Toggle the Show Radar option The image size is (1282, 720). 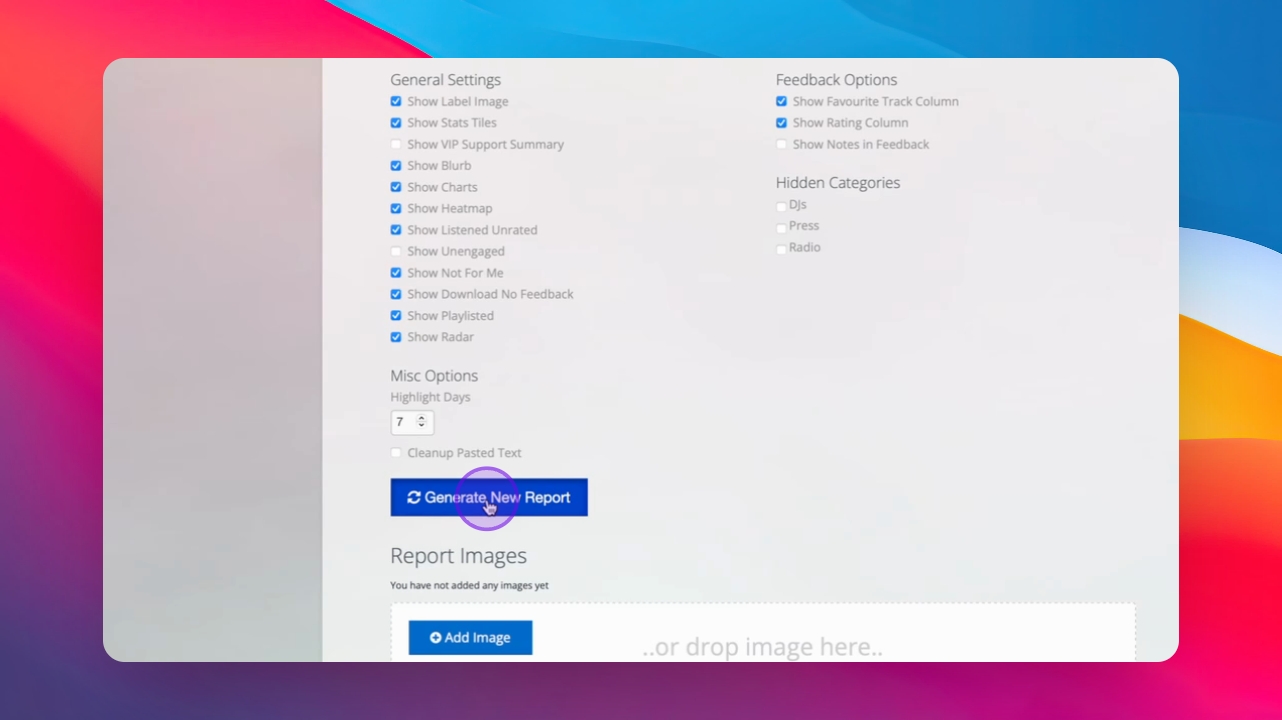[396, 338]
